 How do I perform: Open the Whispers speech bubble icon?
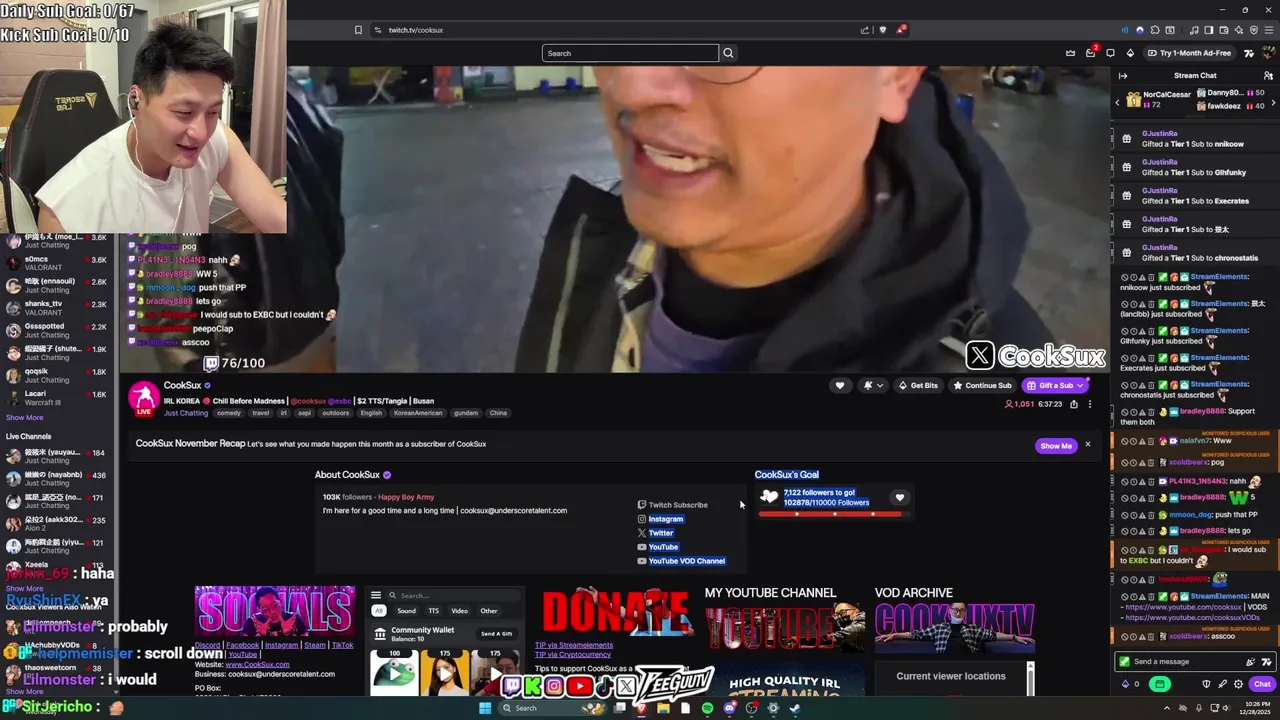1110,53
